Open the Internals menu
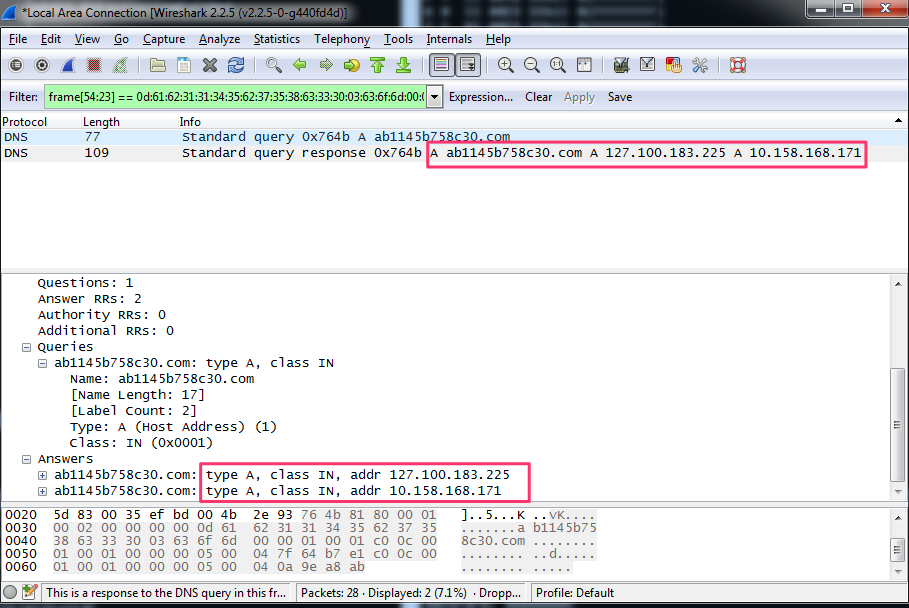Screen dimensions: 909x608 click(449, 39)
